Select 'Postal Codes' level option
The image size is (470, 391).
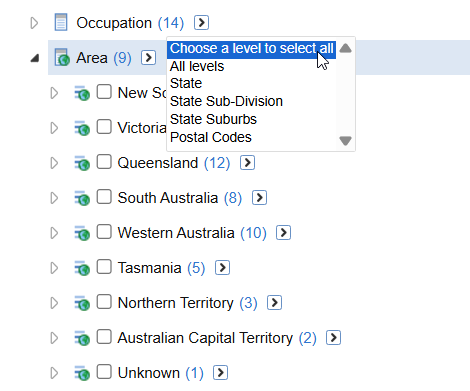(211, 137)
